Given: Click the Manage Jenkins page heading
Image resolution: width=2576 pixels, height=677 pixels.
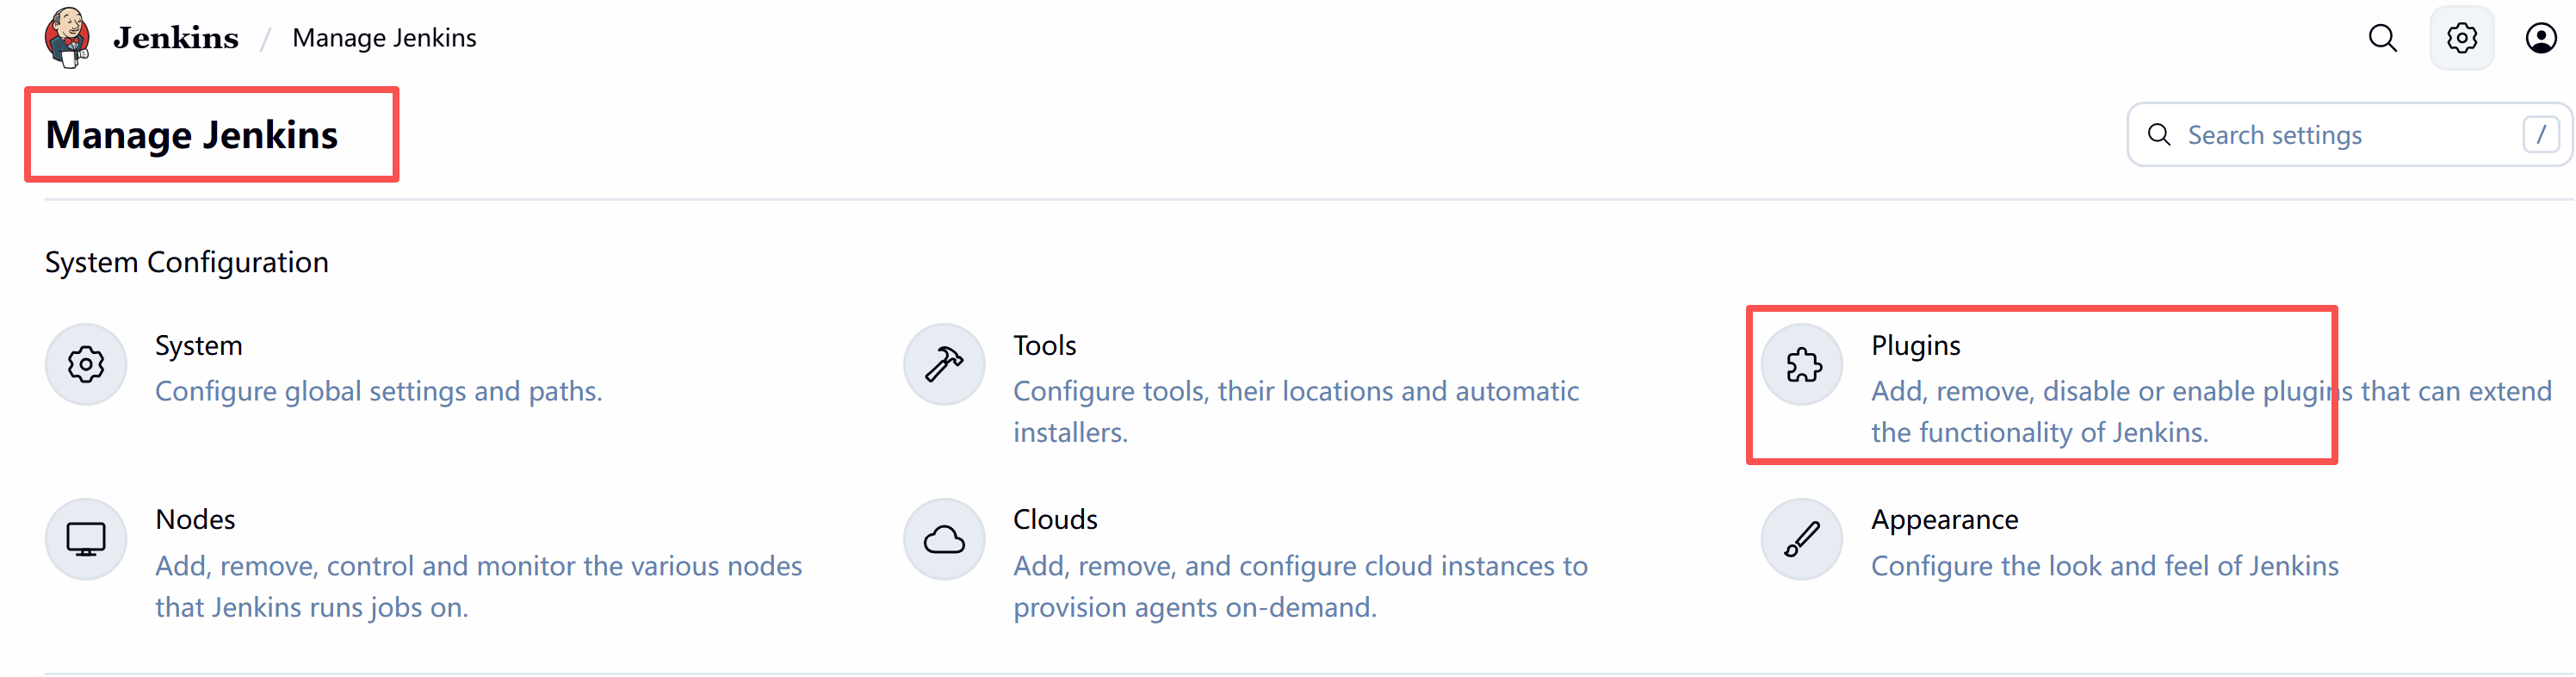Looking at the screenshot, I should [x=192, y=135].
